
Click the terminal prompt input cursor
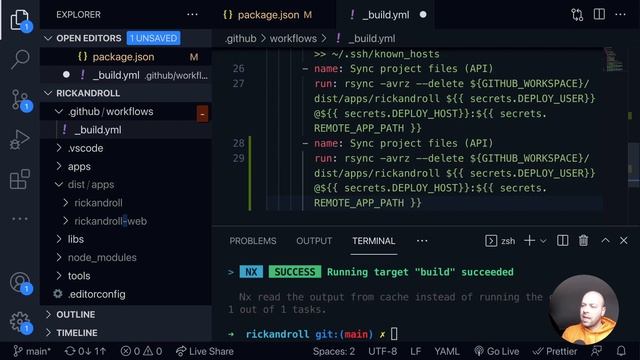pos(394,334)
